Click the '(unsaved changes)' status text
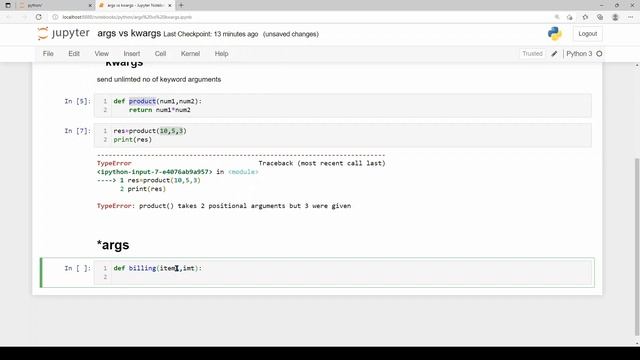Image resolution: width=640 pixels, height=360 pixels. point(291,34)
